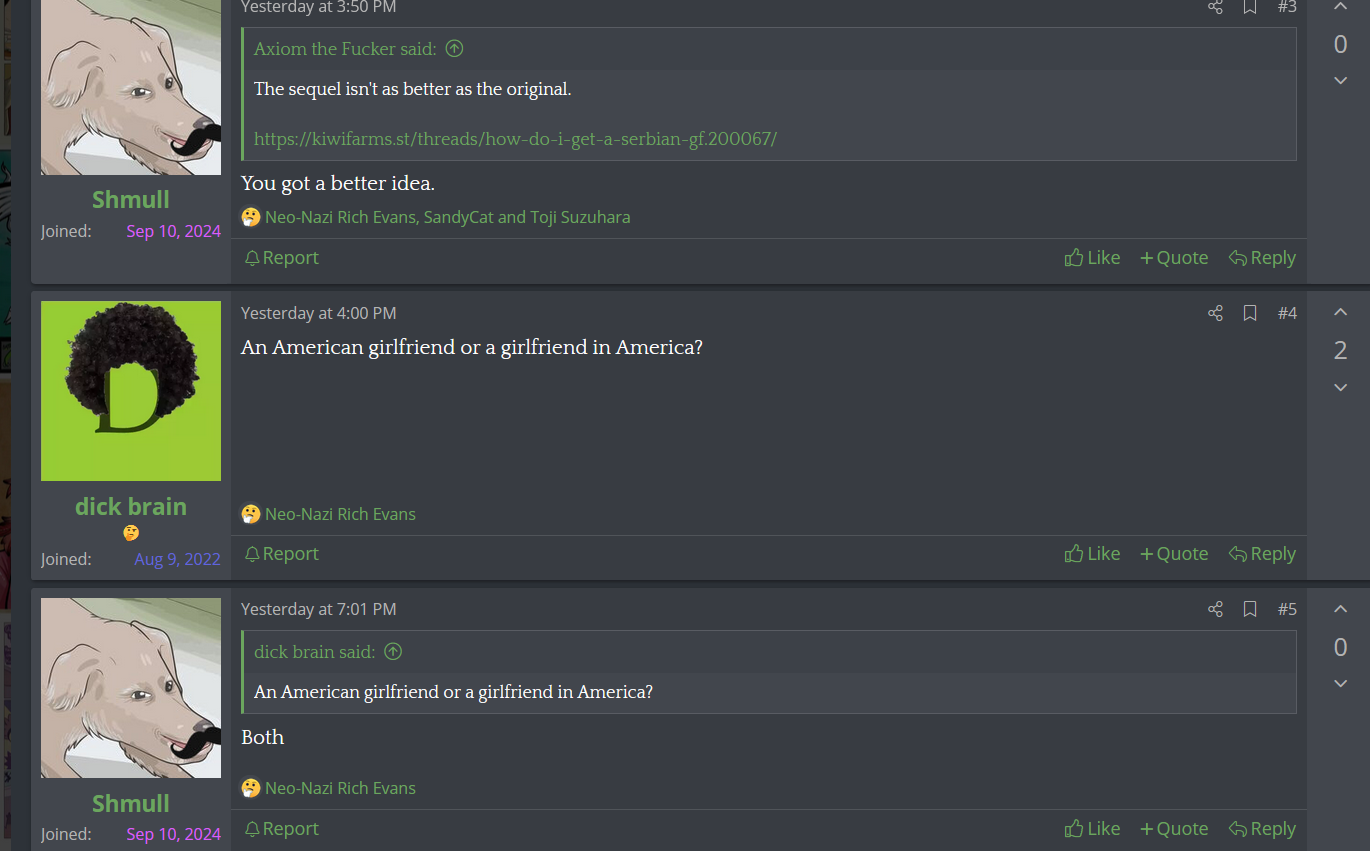This screenshot has height=851, width=1370.
Task: Open dick brain's user profile name
Action: click(x=131, y=507)
